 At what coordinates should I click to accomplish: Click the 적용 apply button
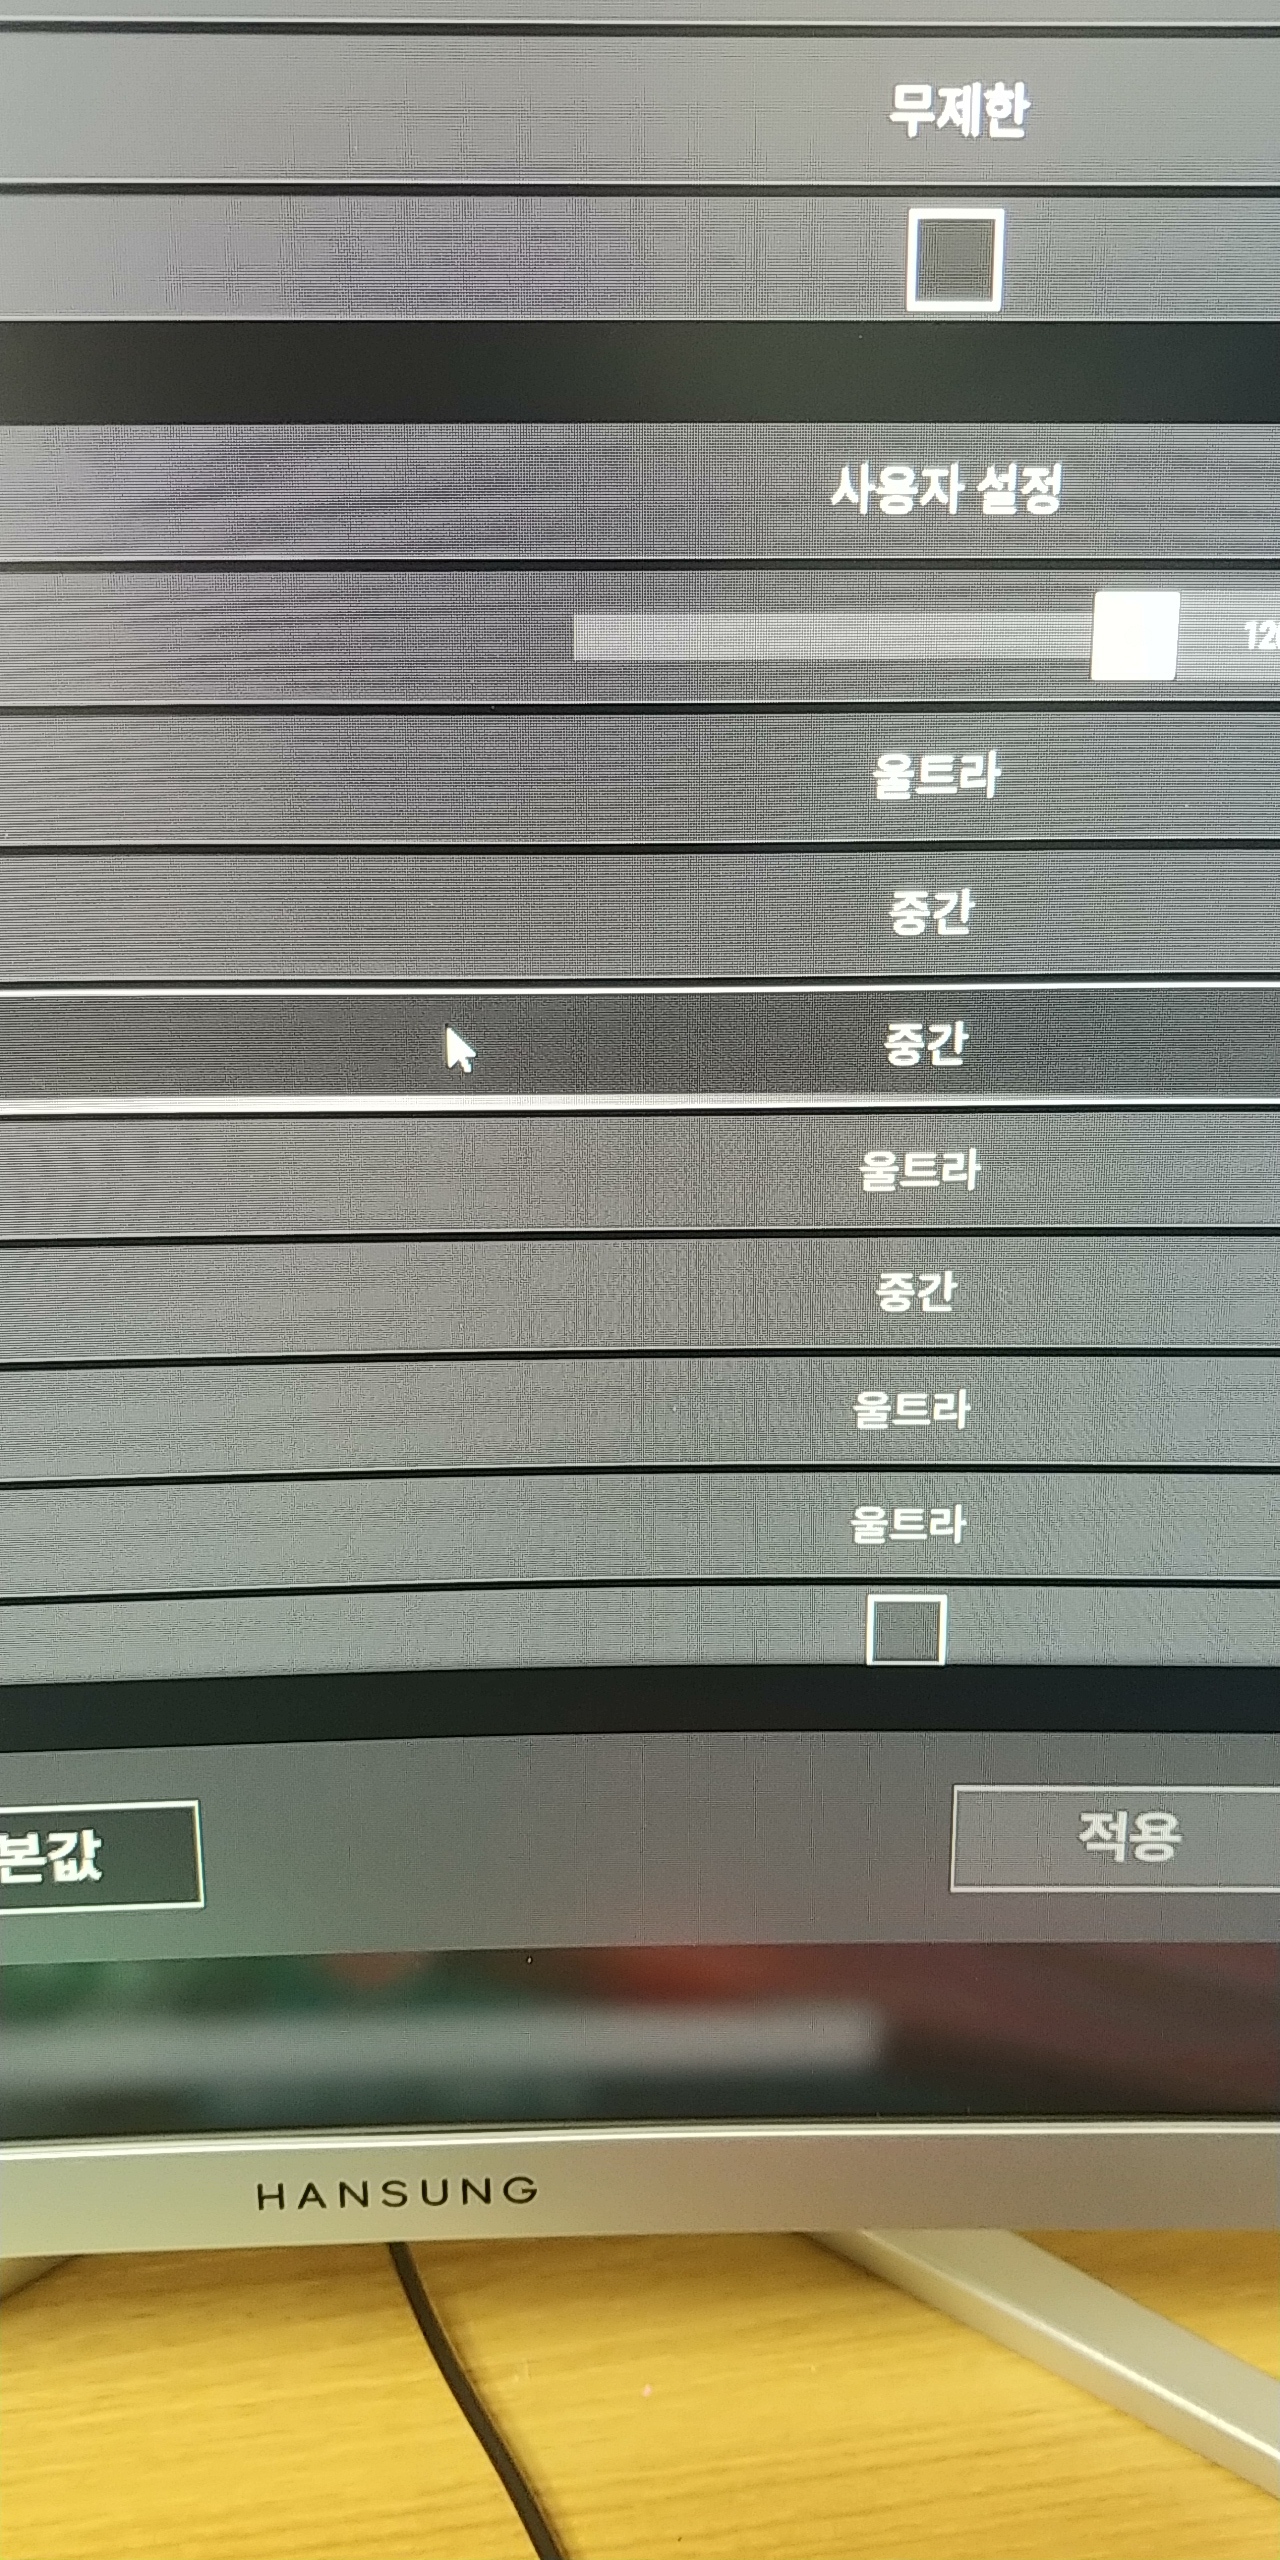click(x=1115, y=1837)
